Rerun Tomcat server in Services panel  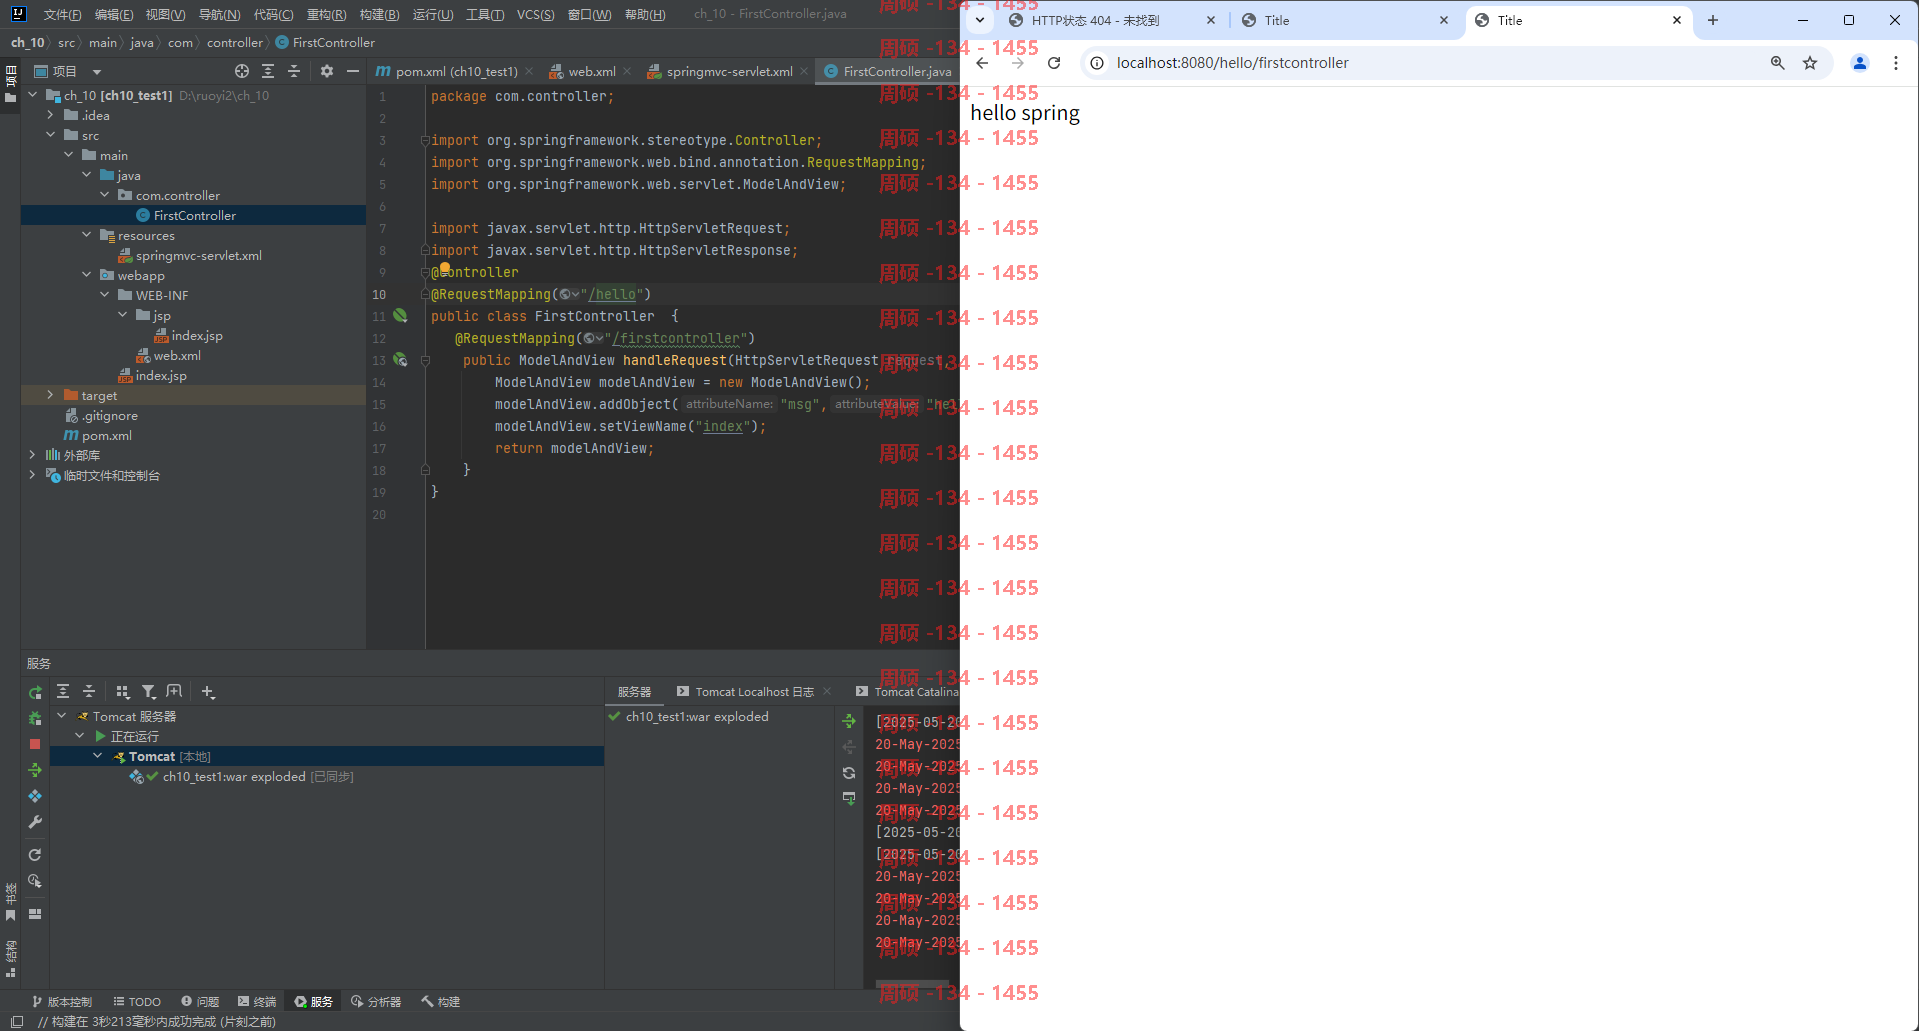(35, 692)
